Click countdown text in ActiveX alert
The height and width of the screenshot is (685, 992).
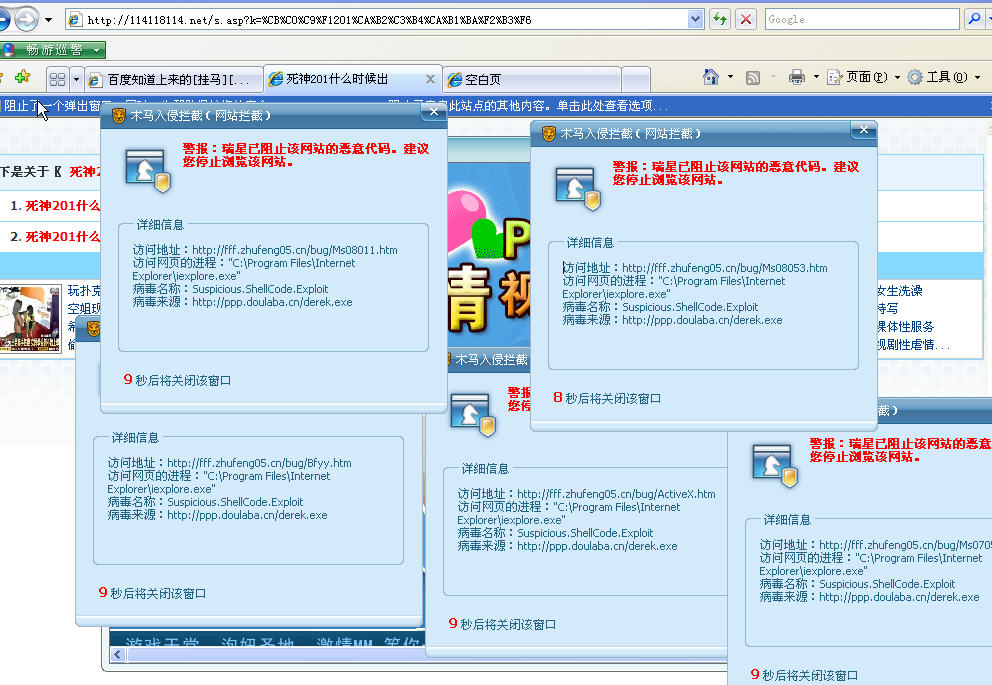coord(502,624)
